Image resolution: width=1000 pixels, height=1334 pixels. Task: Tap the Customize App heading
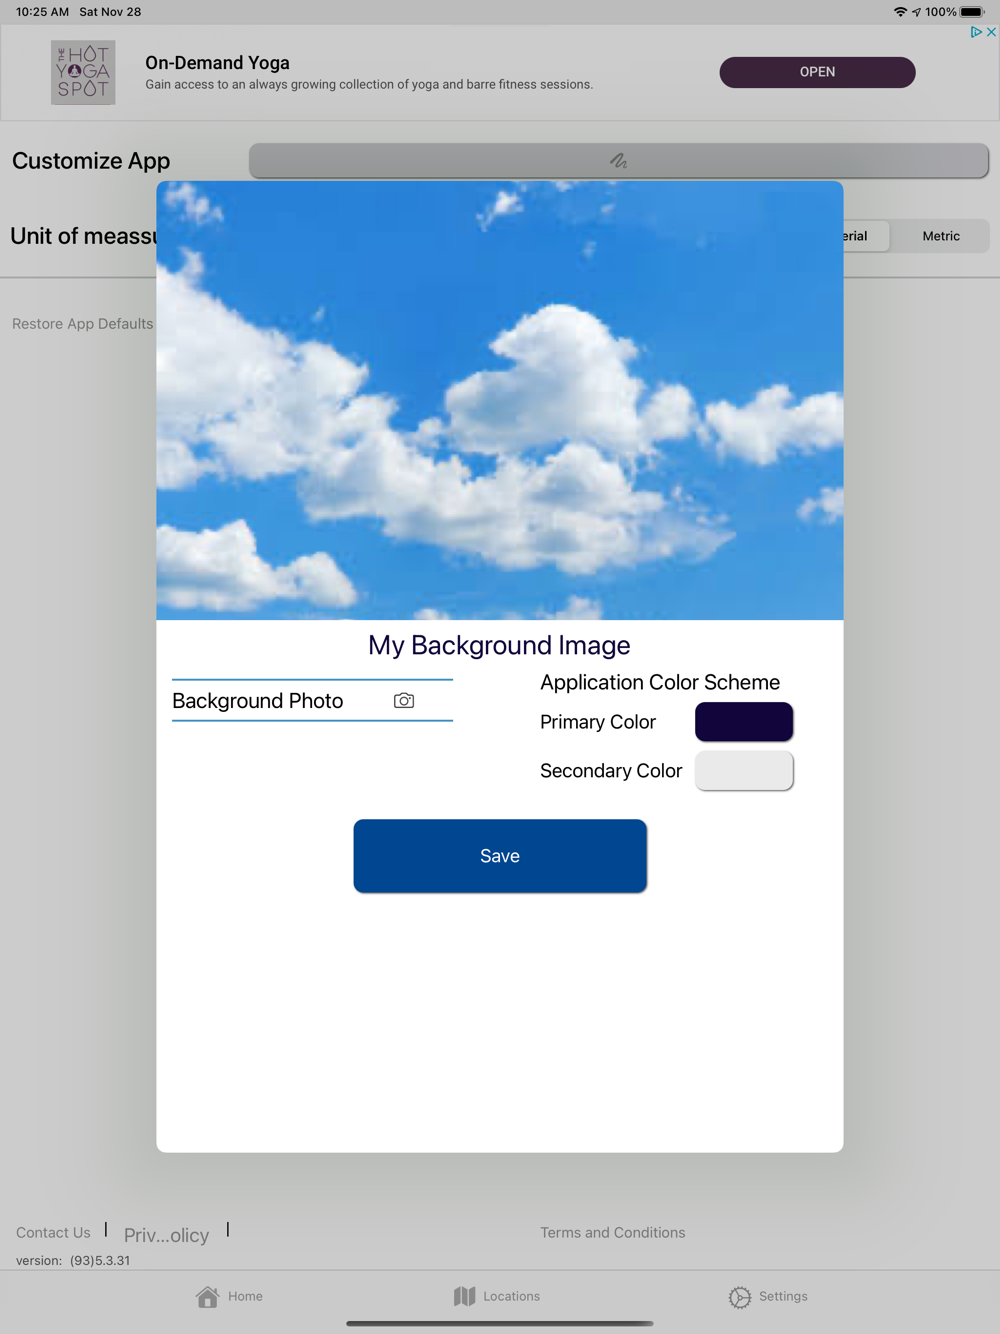point(91,161)
